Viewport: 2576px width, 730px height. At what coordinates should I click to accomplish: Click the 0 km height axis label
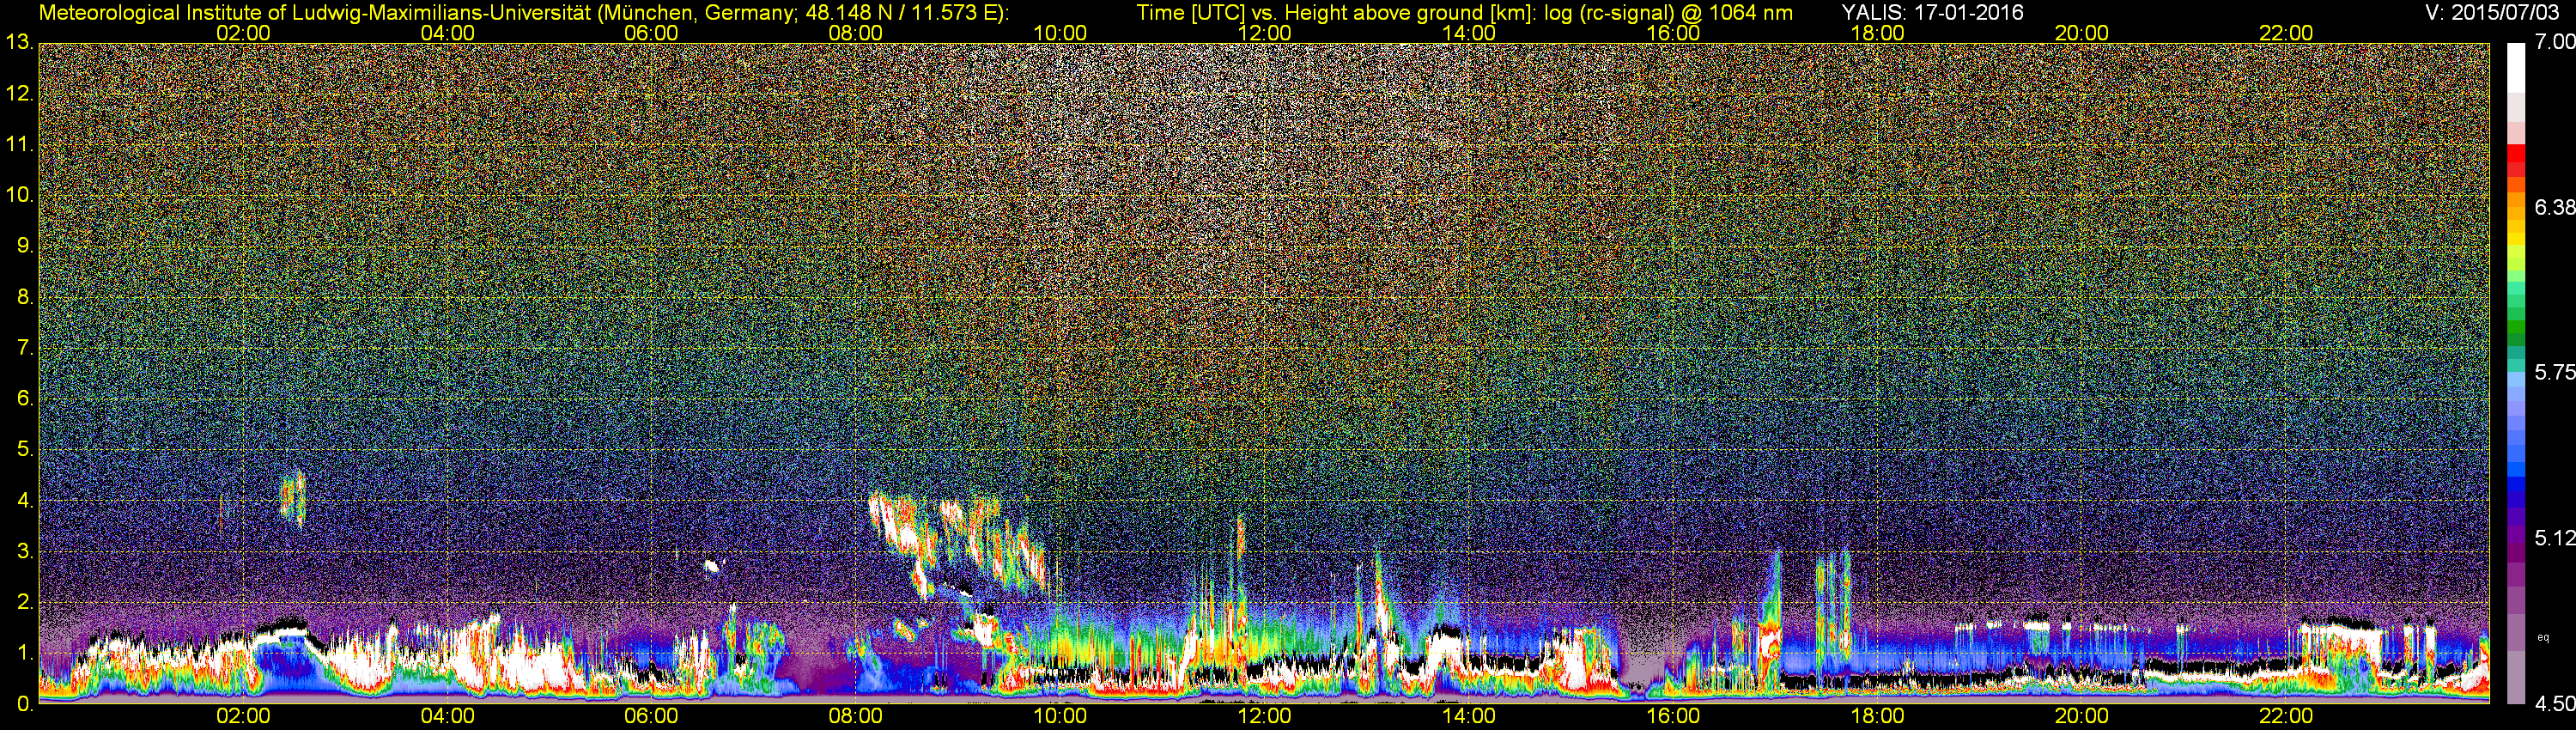(25, 704)
